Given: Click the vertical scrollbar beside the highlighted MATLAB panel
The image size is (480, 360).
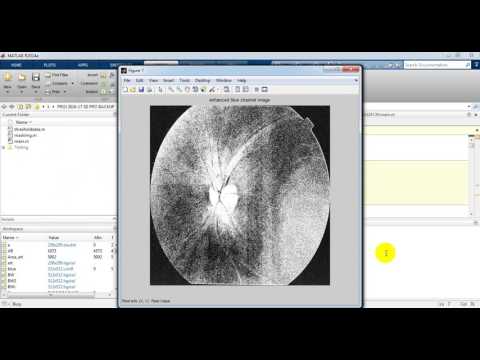Looking at the screenshot, I should (x=471, y=176).
